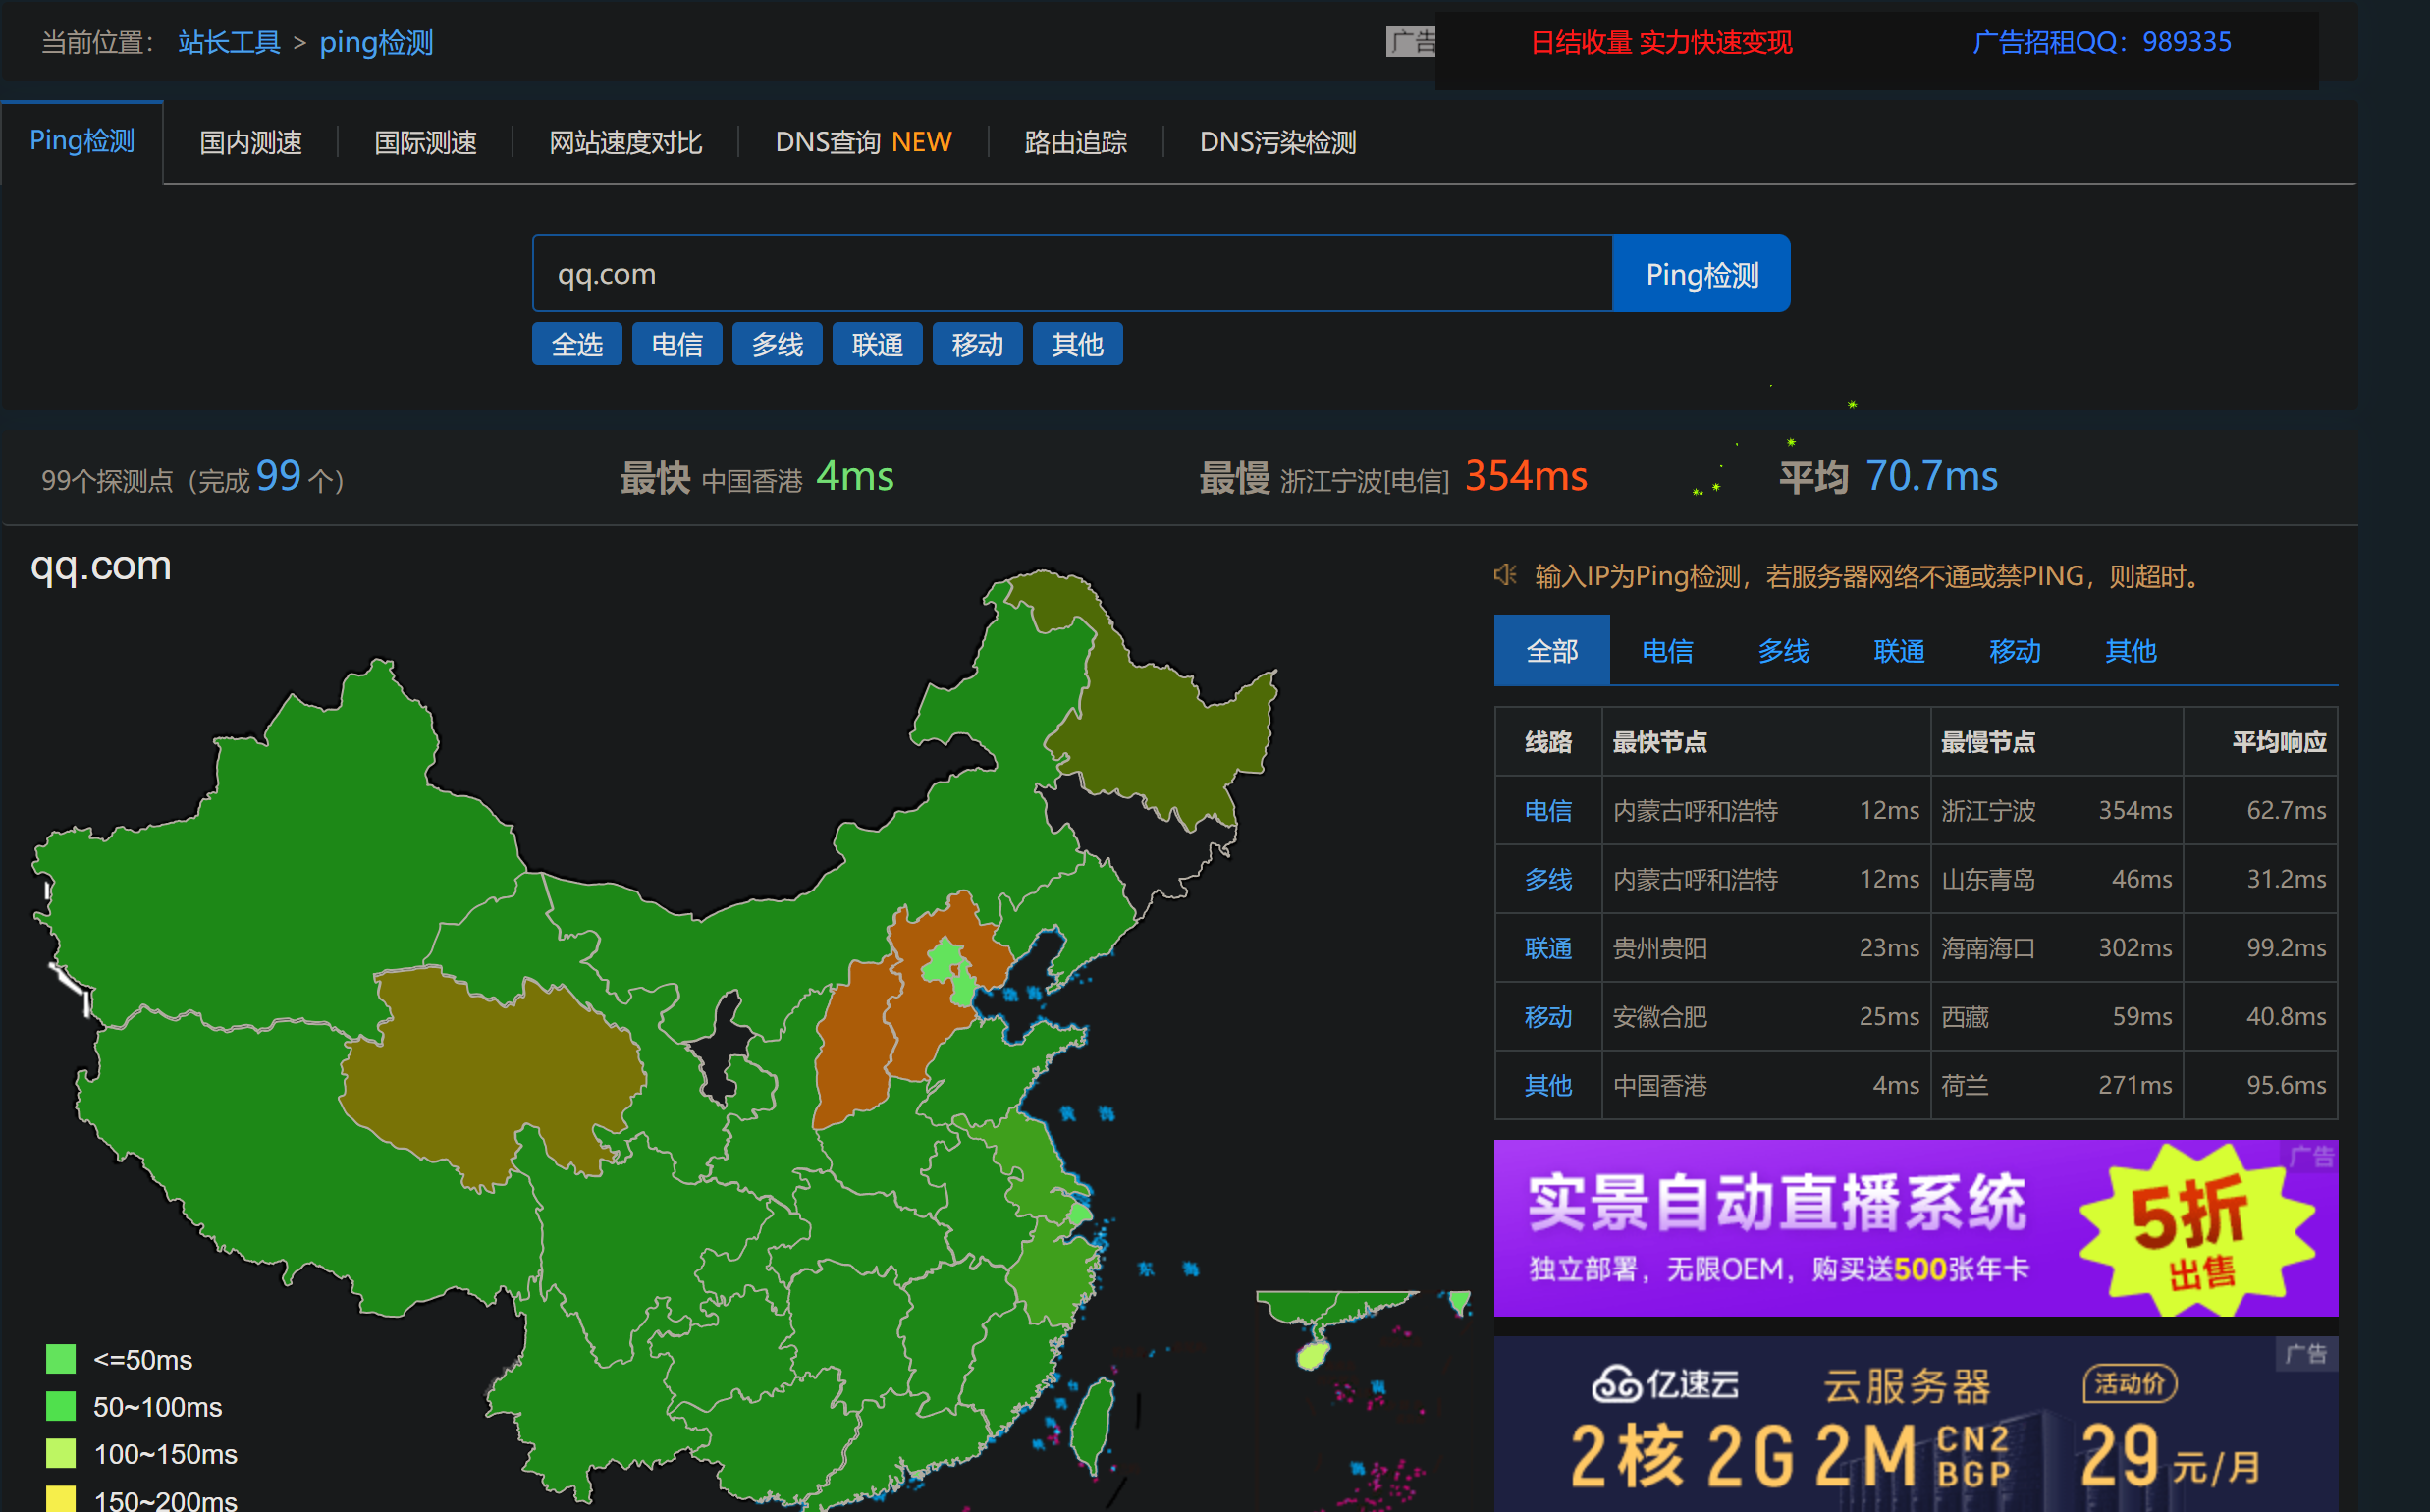Switch to the 国际测速 tab

(x=425, y=143)
